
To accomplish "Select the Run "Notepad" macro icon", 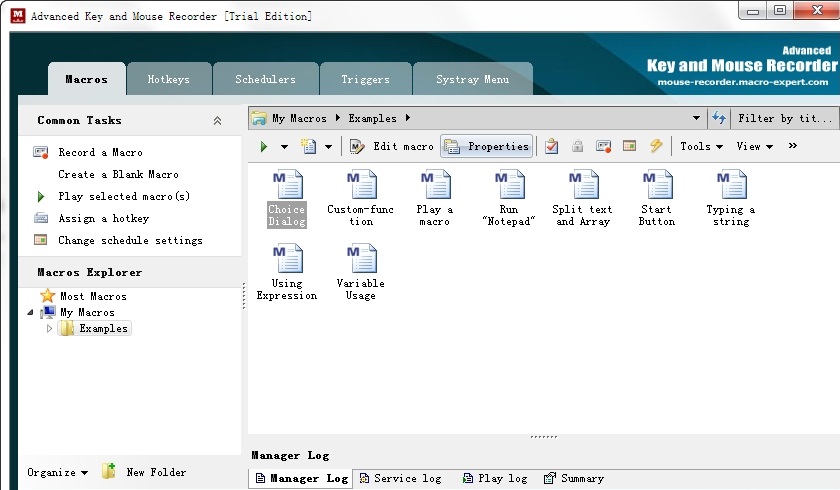I will (509, 198).
